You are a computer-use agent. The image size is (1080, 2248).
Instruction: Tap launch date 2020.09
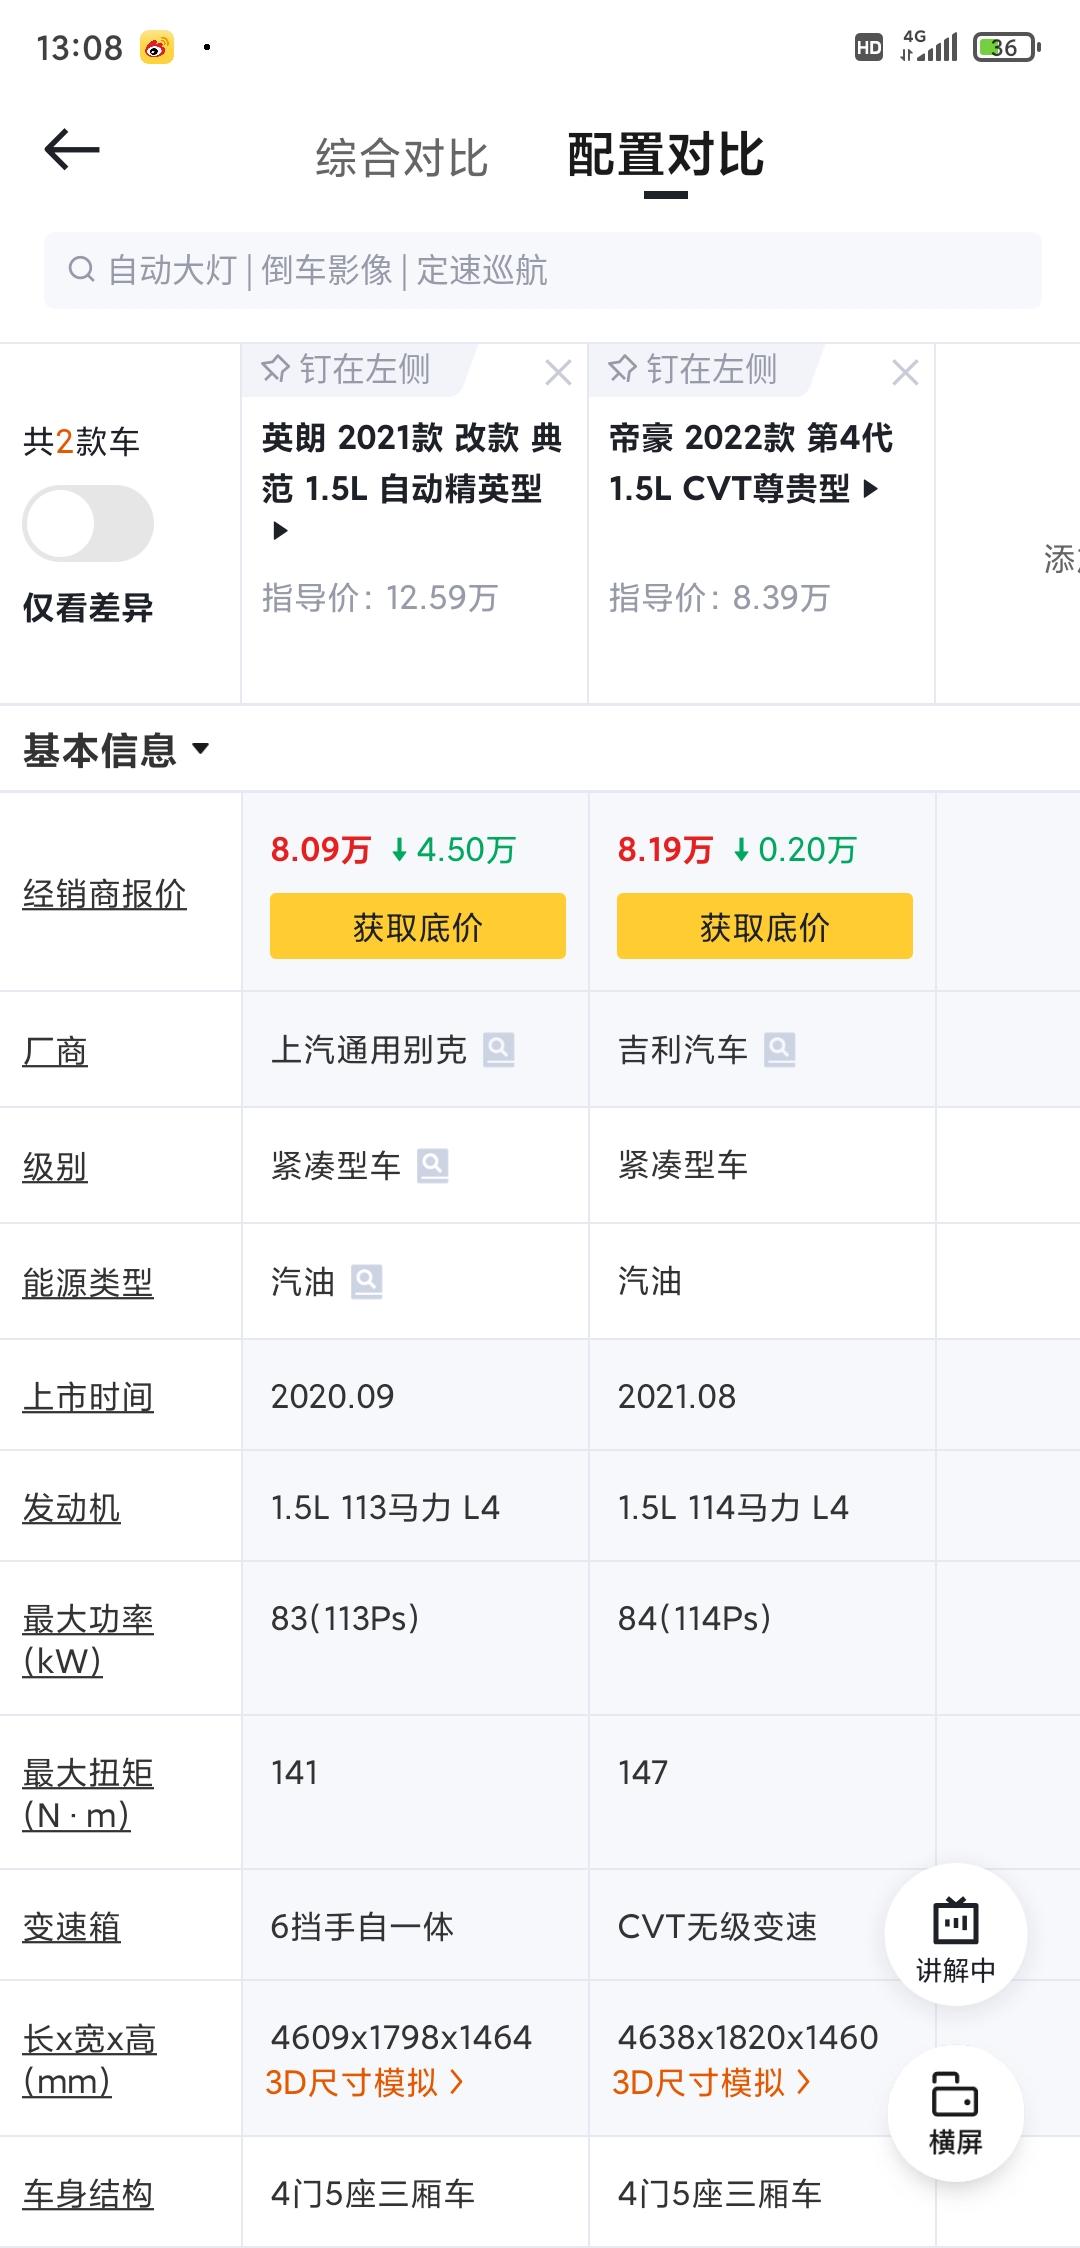click(332, 1396)
